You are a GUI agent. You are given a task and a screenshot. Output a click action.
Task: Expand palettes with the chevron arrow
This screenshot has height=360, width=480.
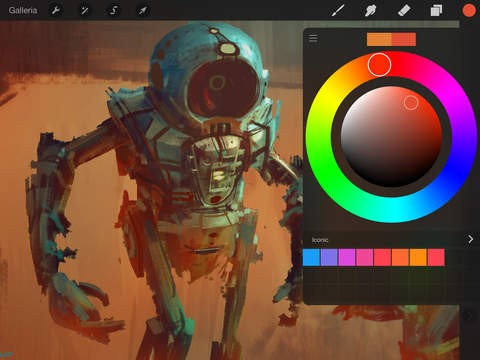coord(470,239)
